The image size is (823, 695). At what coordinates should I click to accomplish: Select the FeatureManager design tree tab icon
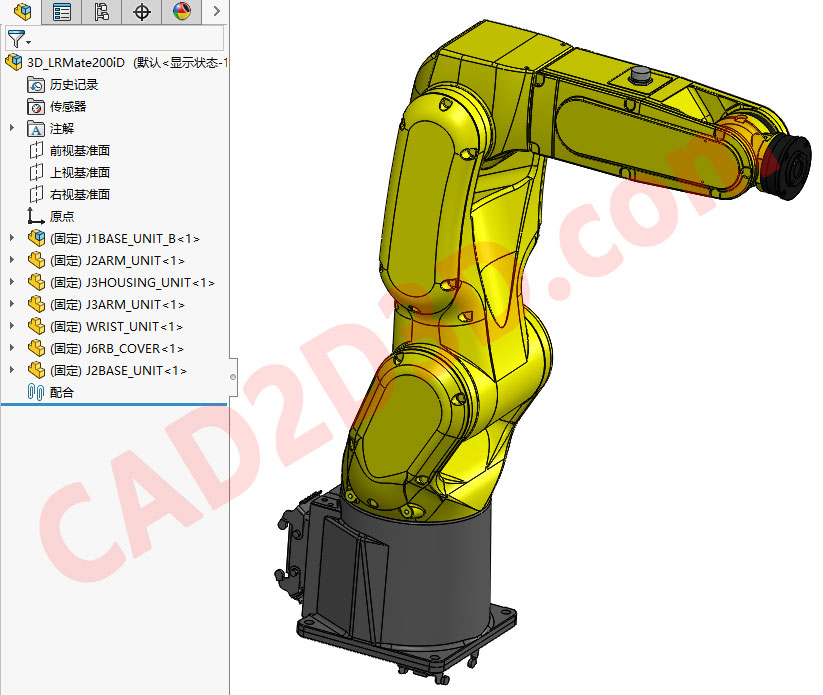[22, 12]
